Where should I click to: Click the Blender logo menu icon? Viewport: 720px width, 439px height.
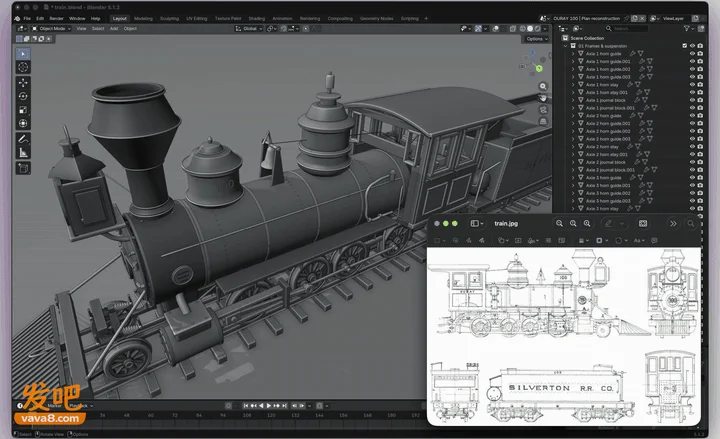coord(17,18)
